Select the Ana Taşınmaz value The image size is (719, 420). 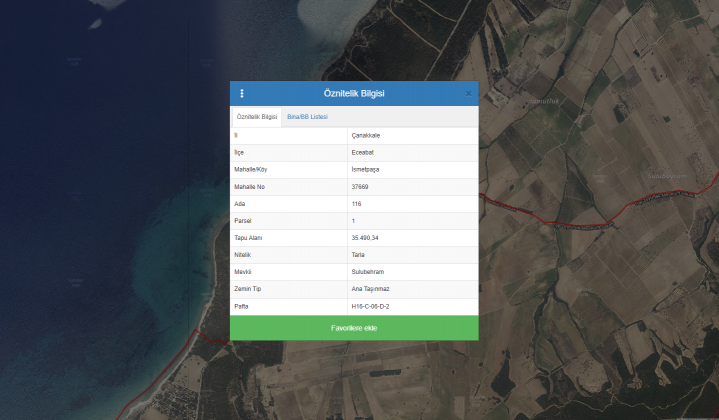point(368,288)
